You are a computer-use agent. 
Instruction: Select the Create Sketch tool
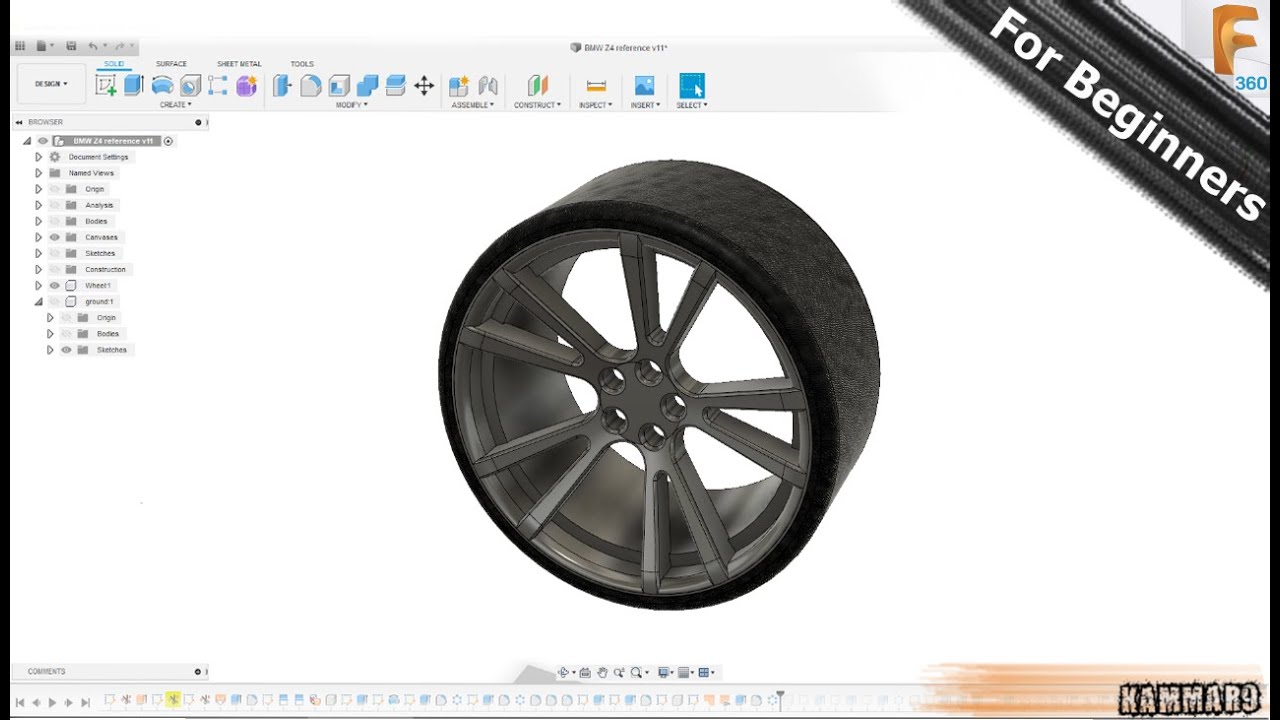click(x=106, y=86)
